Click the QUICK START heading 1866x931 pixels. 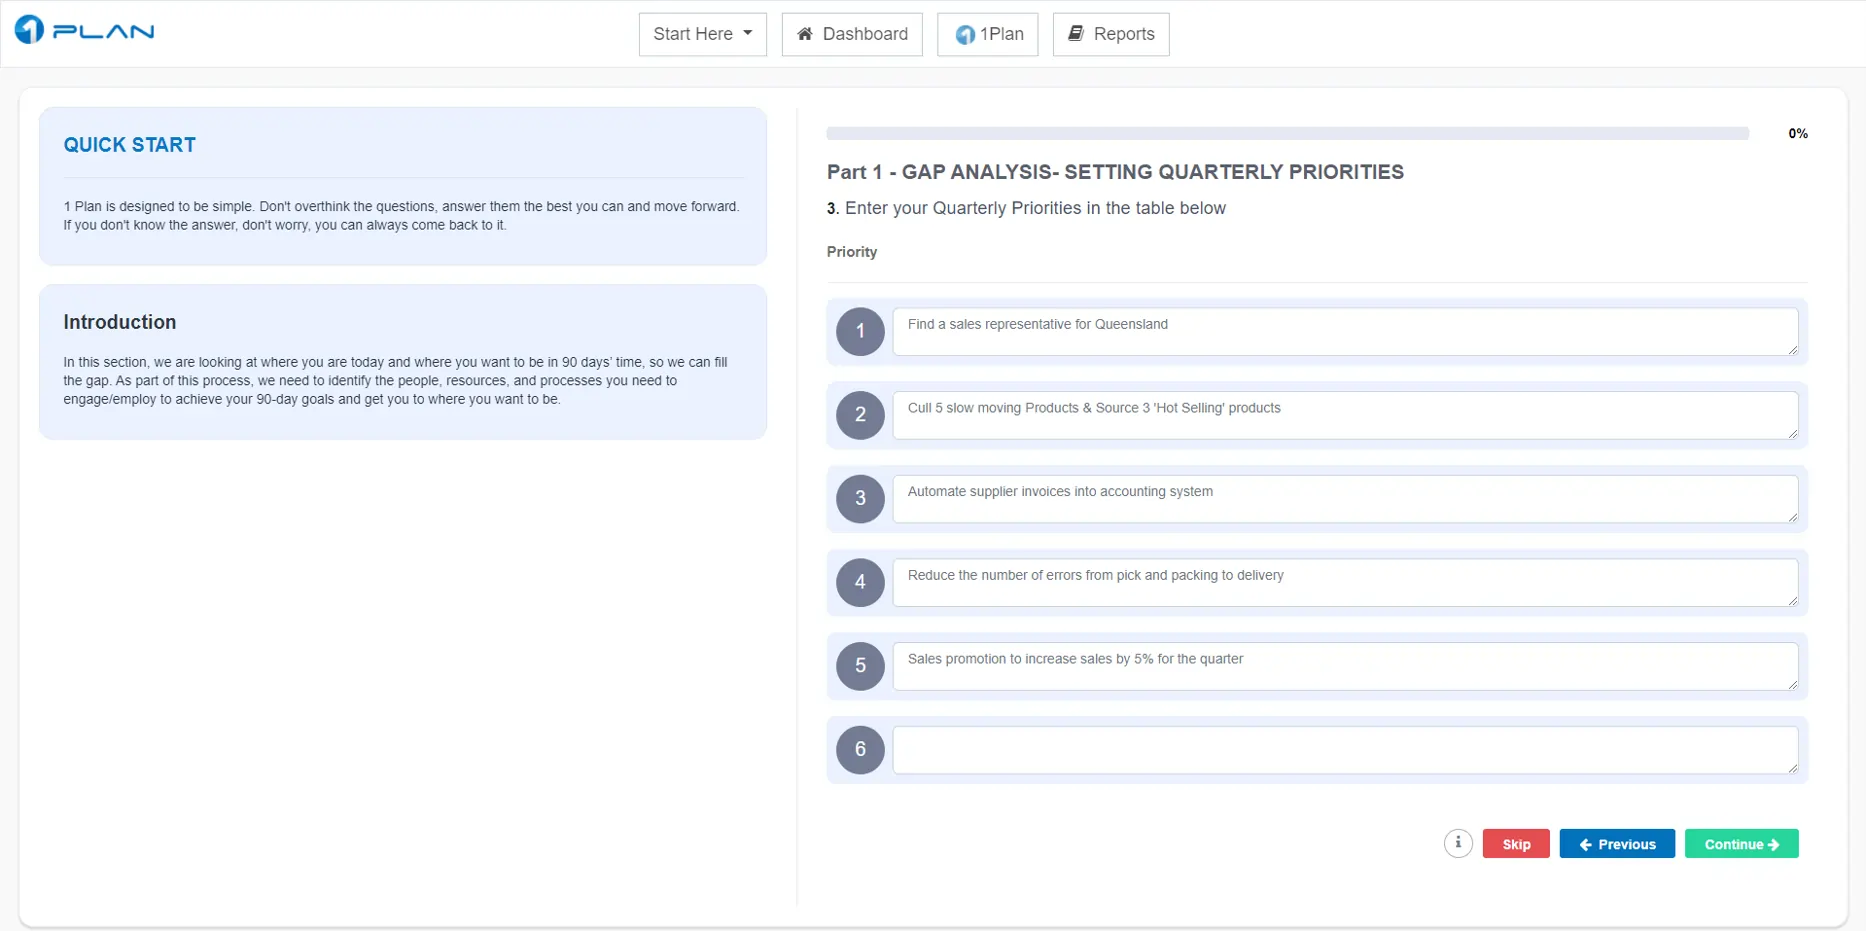click(130, 145)
